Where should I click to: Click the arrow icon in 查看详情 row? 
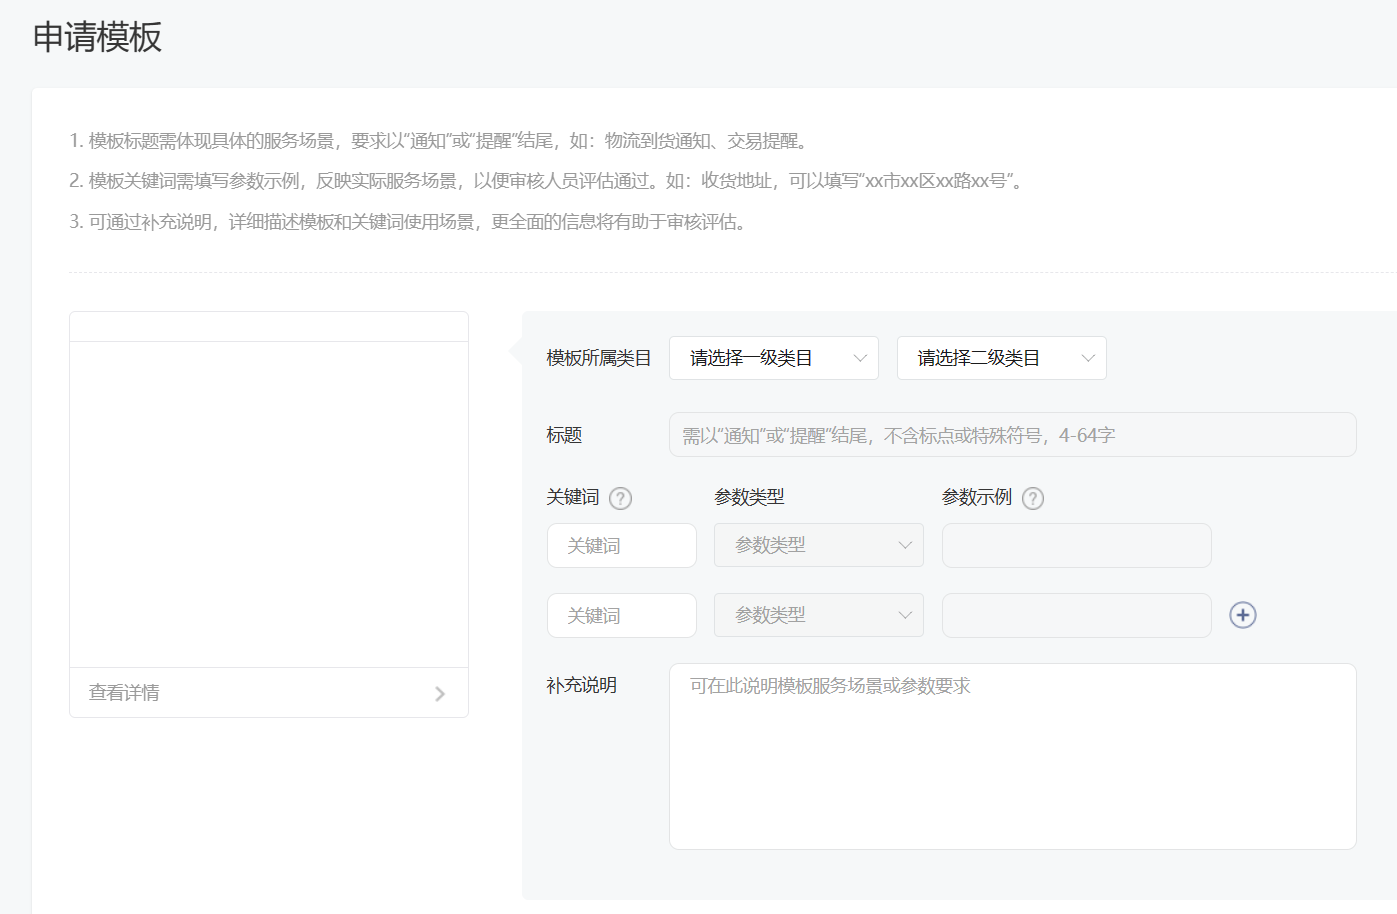click(x=440, y=693)
